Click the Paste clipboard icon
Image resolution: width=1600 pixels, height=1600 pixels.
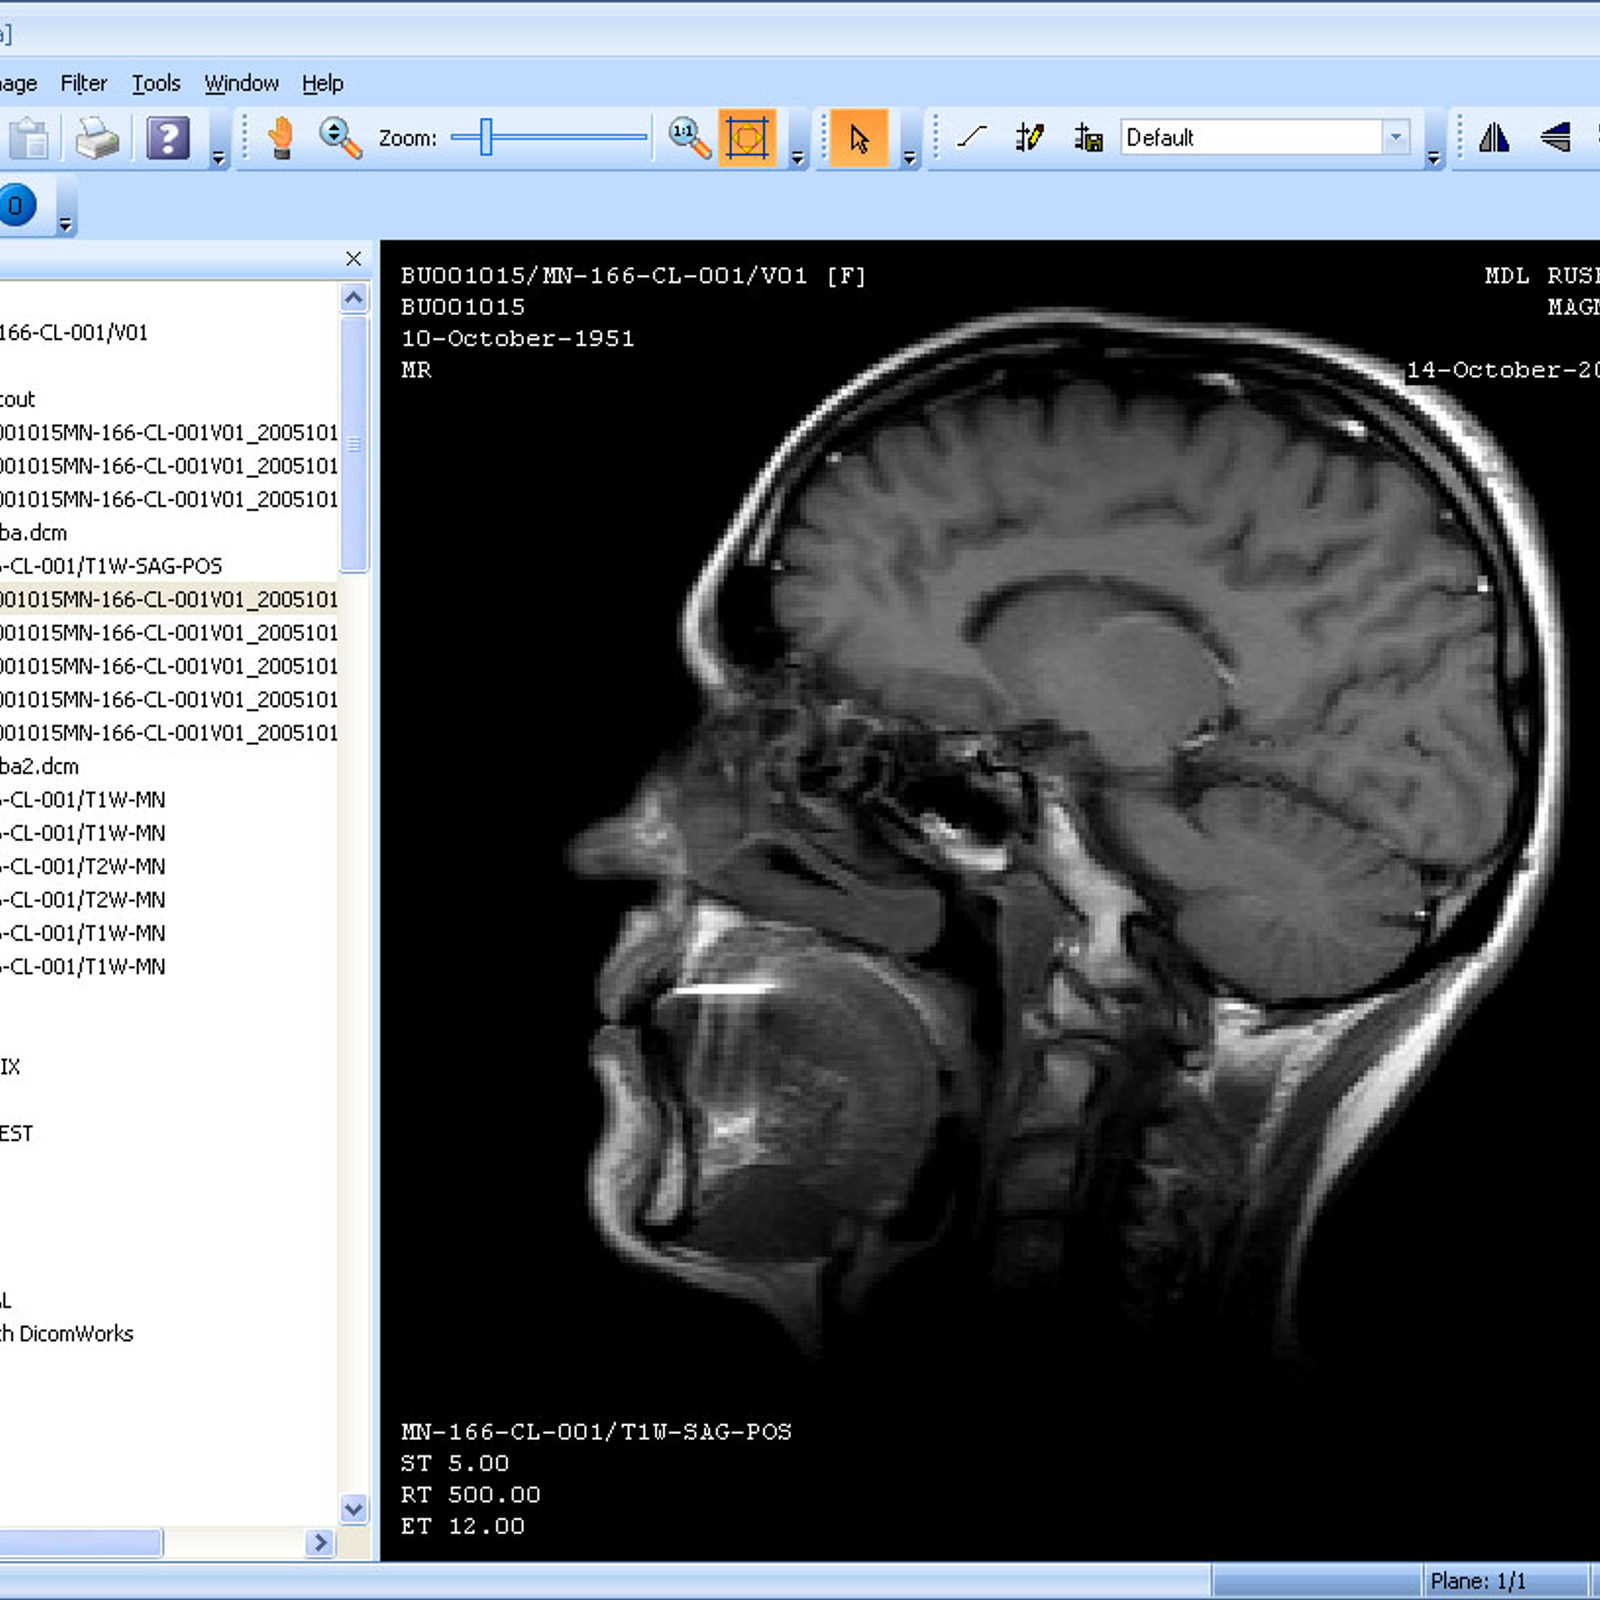coord(29,138)
